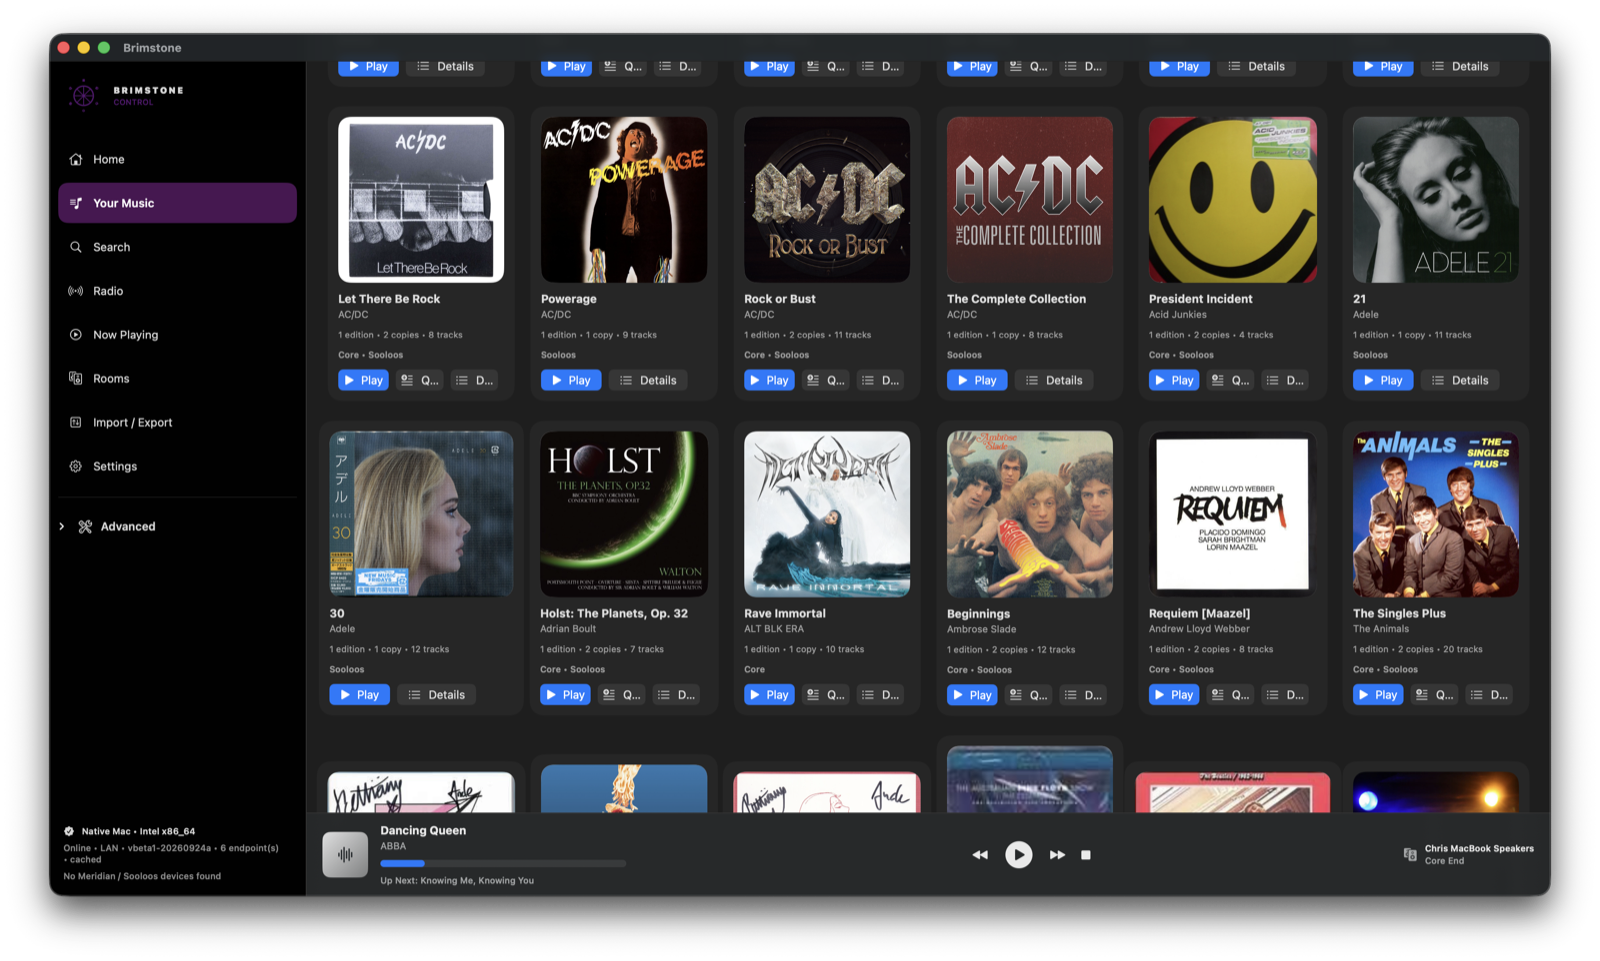This screenshot has height=961, width=1600.
Task: Select the Rave Immortal album artwork
Action: coord(827,514)
